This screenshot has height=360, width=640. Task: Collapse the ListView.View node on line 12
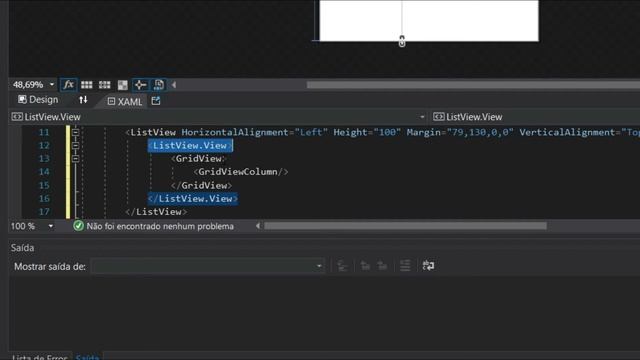point(76,145)
